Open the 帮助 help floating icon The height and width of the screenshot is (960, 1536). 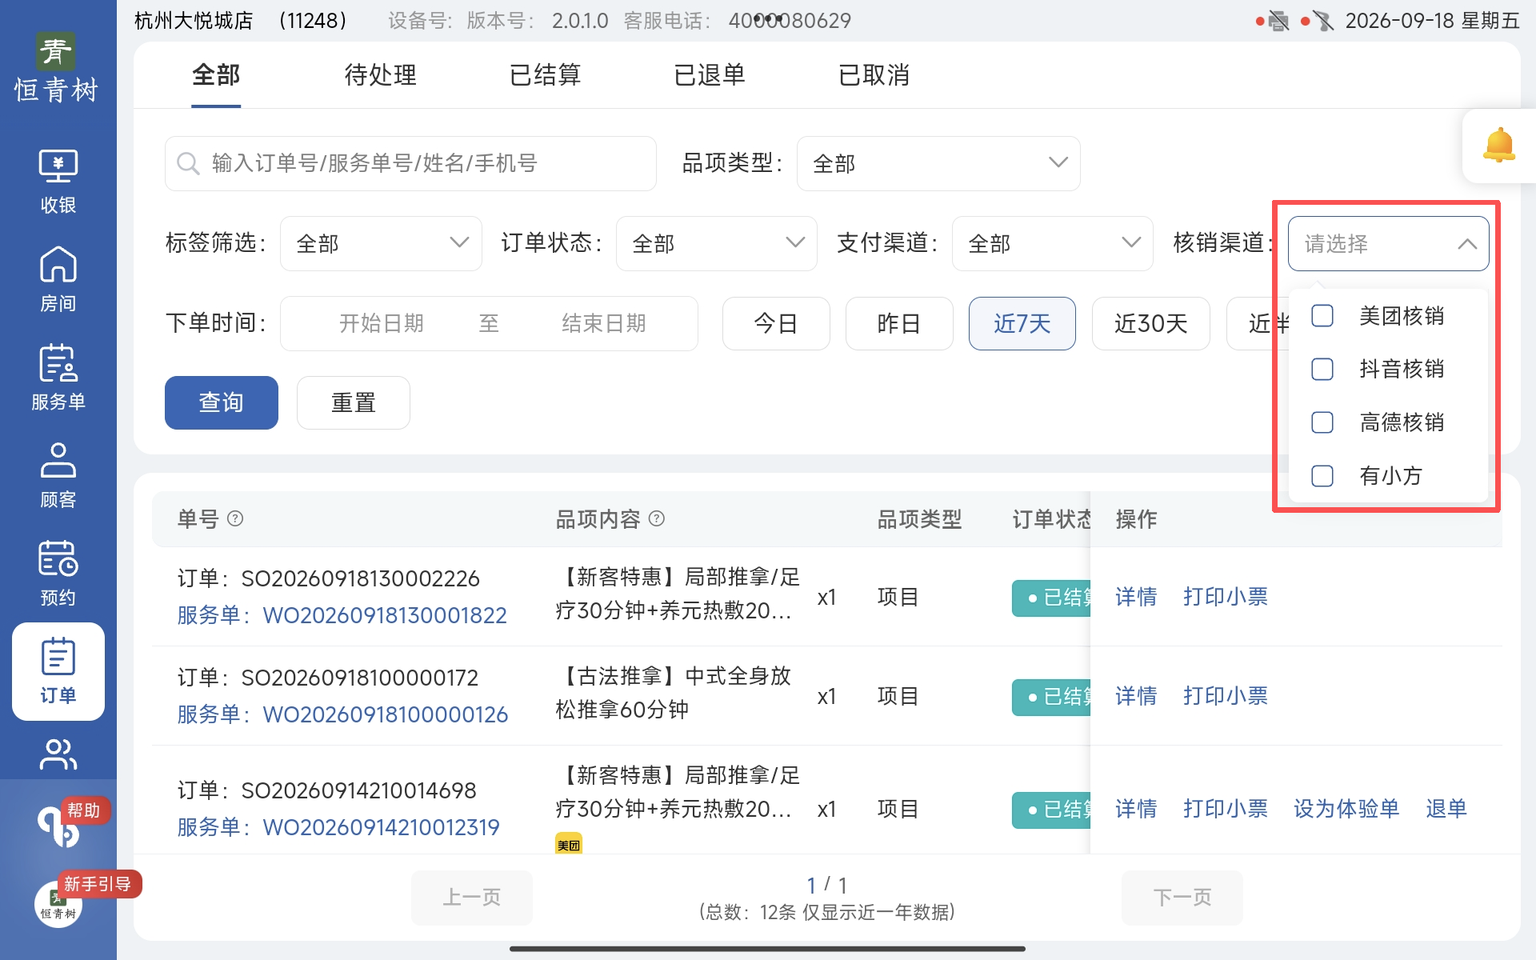pyautogui.click(x=60, y=825)
